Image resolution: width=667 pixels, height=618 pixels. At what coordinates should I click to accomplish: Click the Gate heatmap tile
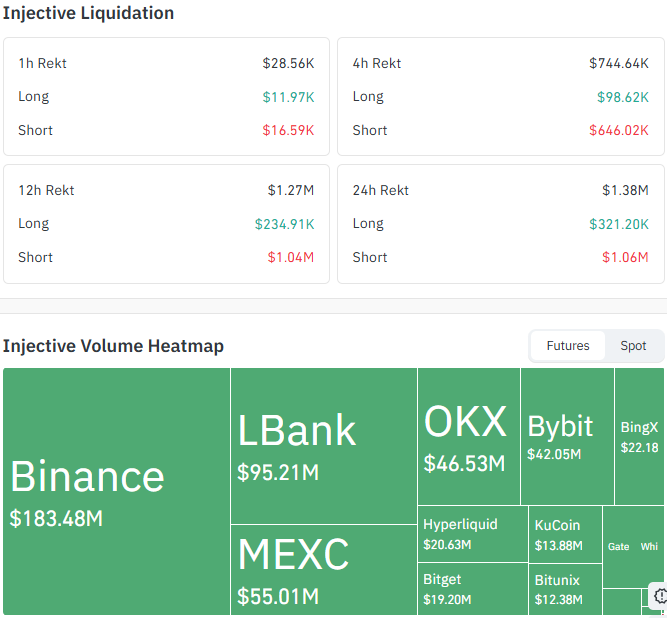pyautogui.click(x=619, y=547)
